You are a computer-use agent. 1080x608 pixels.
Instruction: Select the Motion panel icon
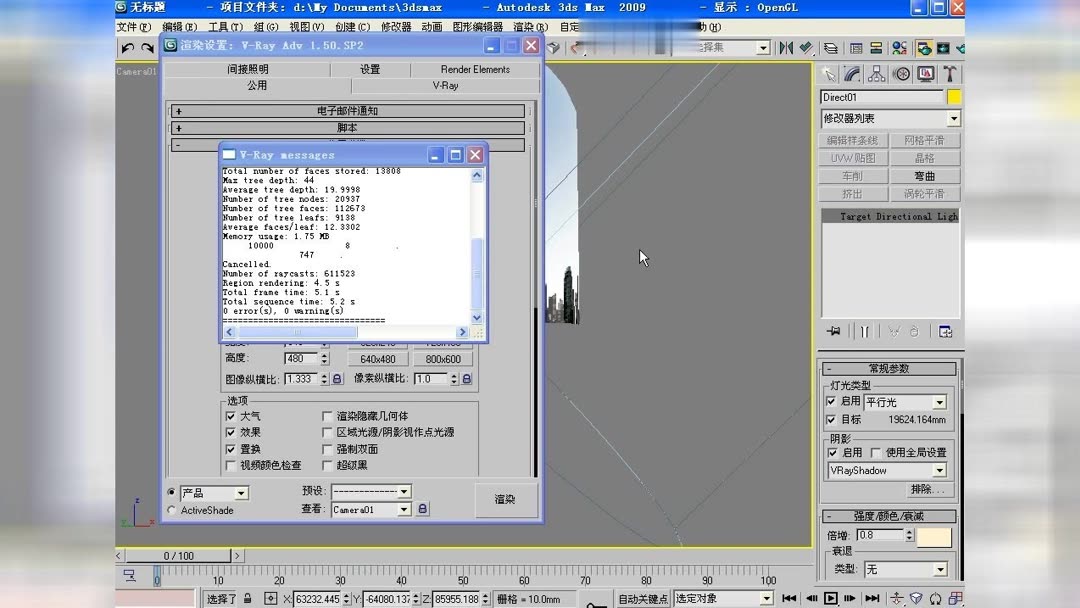899,74
